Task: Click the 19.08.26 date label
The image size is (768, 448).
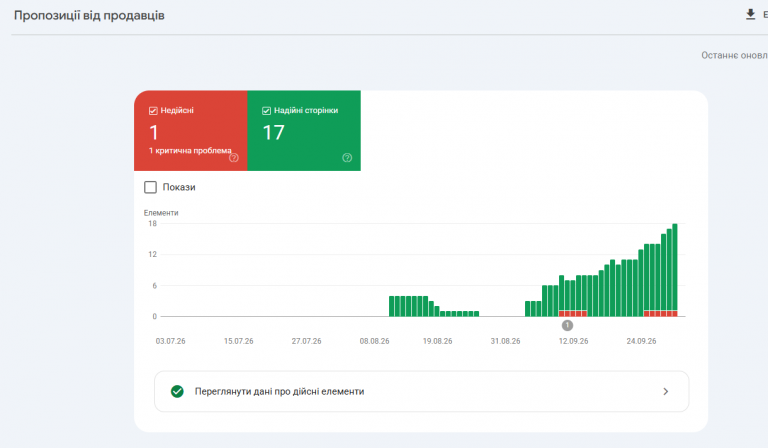Action: 437,341
